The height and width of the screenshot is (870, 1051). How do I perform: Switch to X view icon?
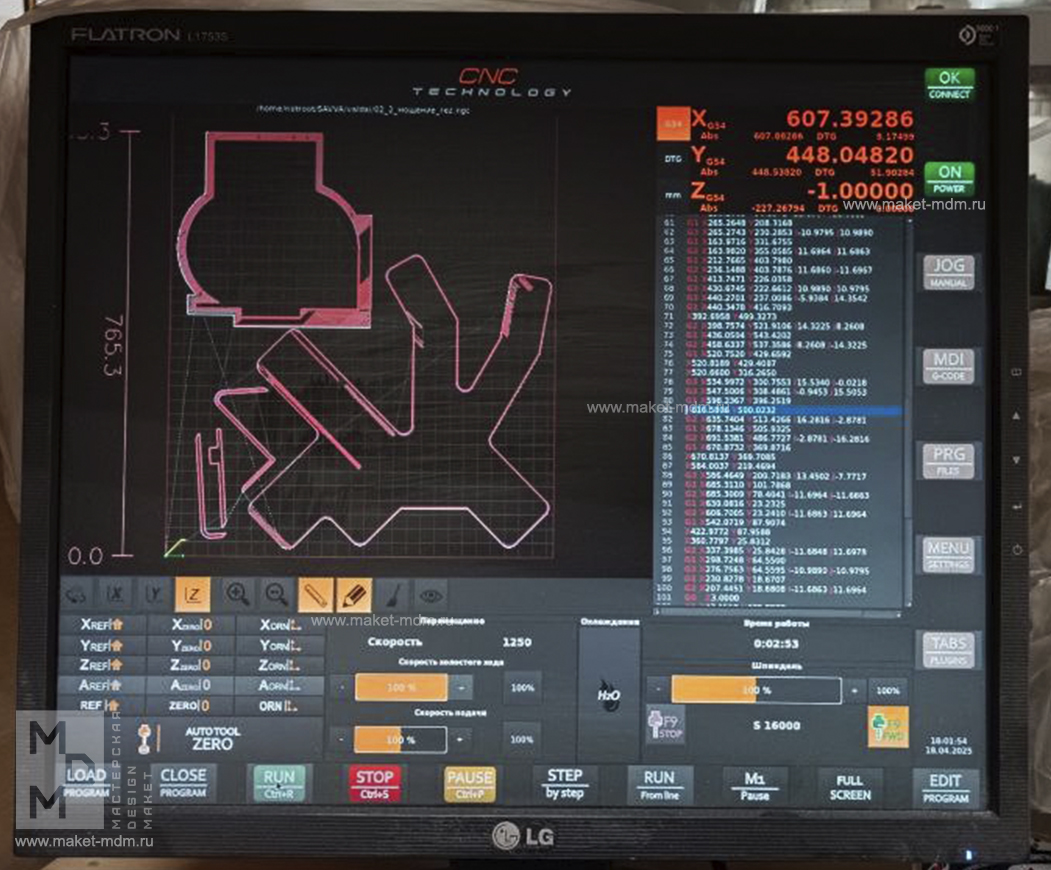tap(115, 595)
